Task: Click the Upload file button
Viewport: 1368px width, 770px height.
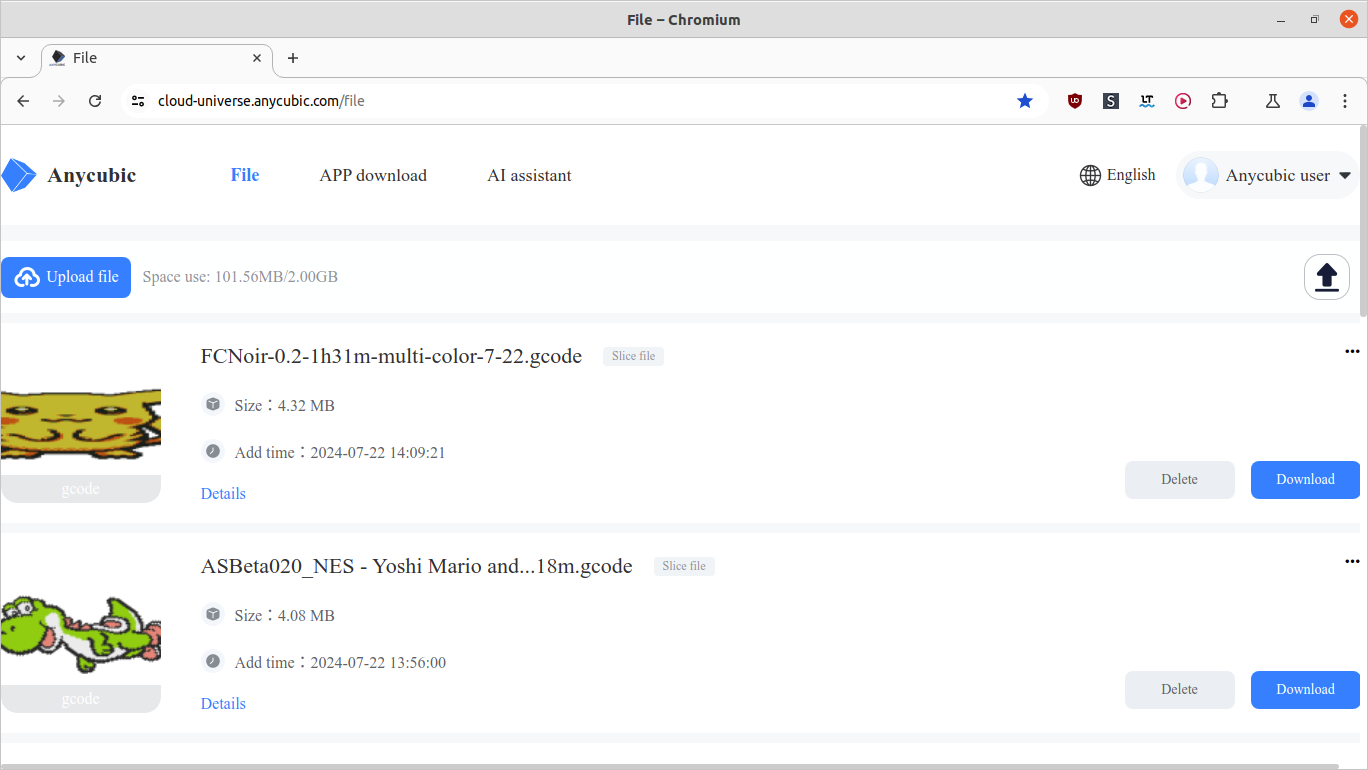Action: 66,277
